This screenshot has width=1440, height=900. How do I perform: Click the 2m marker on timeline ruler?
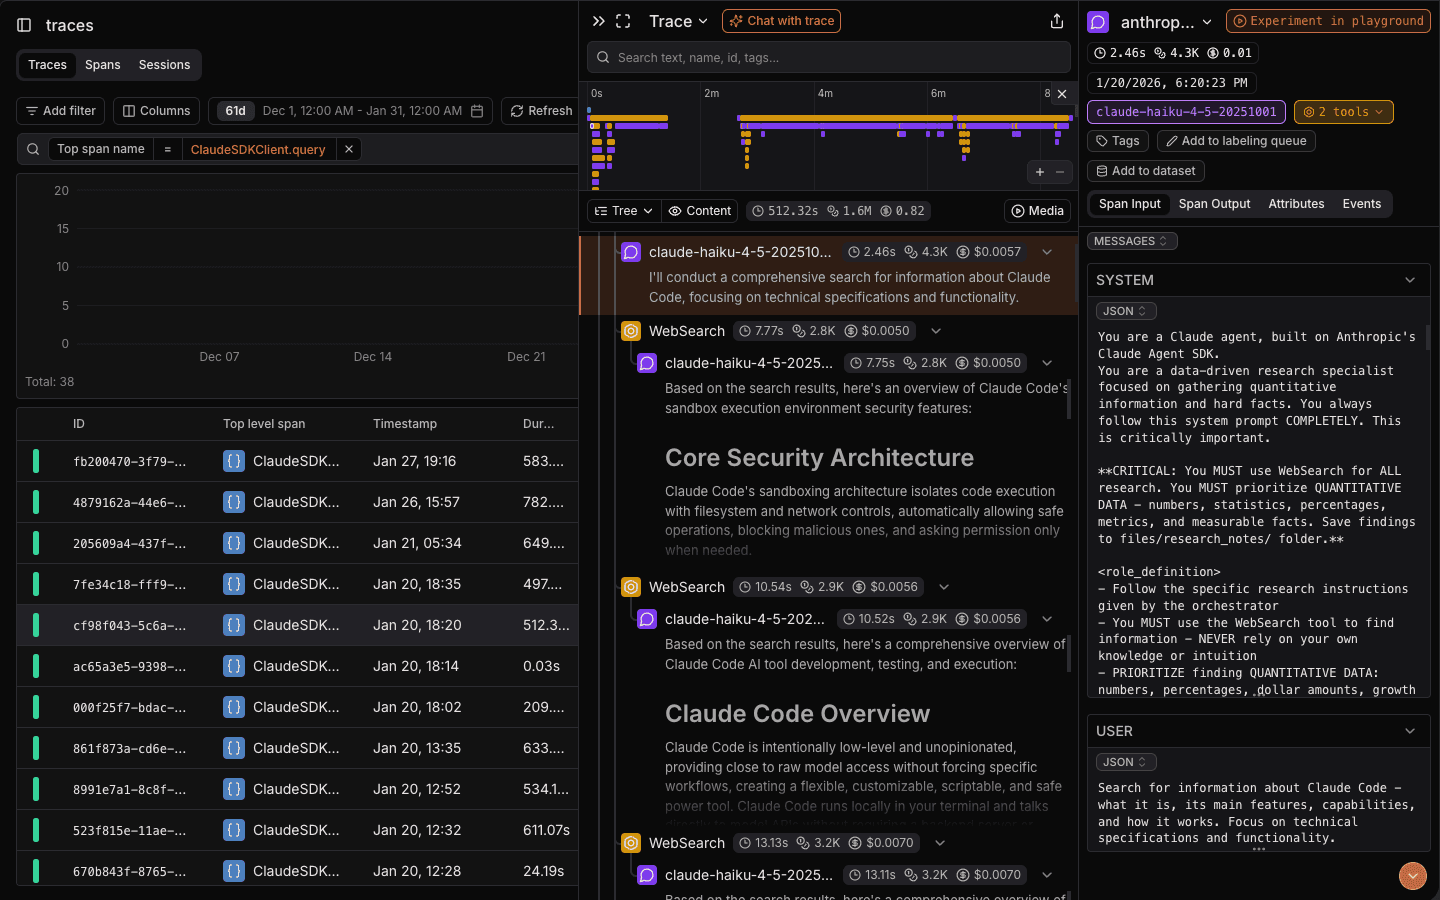(711, 93)
